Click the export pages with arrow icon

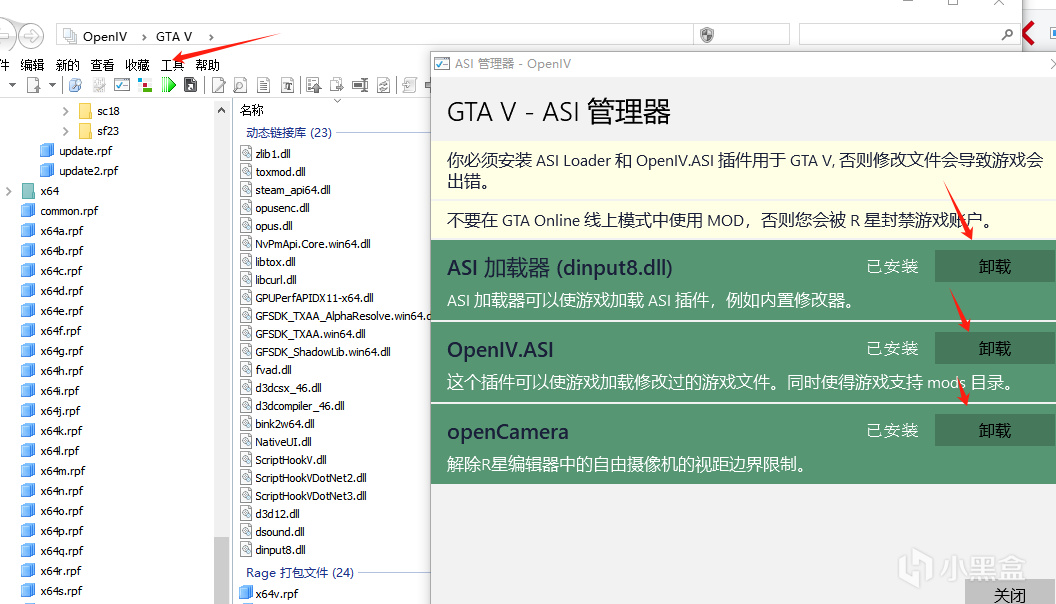pyautogui.click(x=337, y=85)
